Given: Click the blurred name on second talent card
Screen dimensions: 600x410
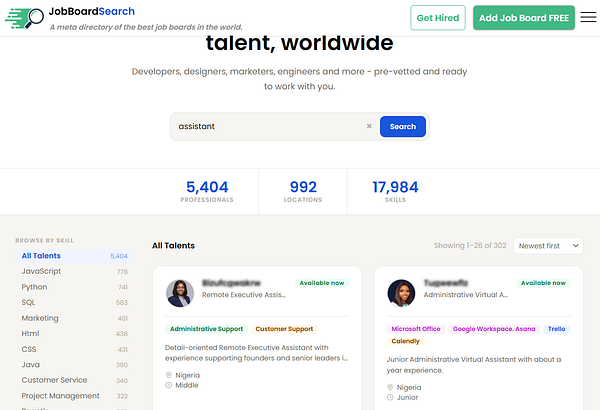Looking at the screenshot, I should pos(446,283).
